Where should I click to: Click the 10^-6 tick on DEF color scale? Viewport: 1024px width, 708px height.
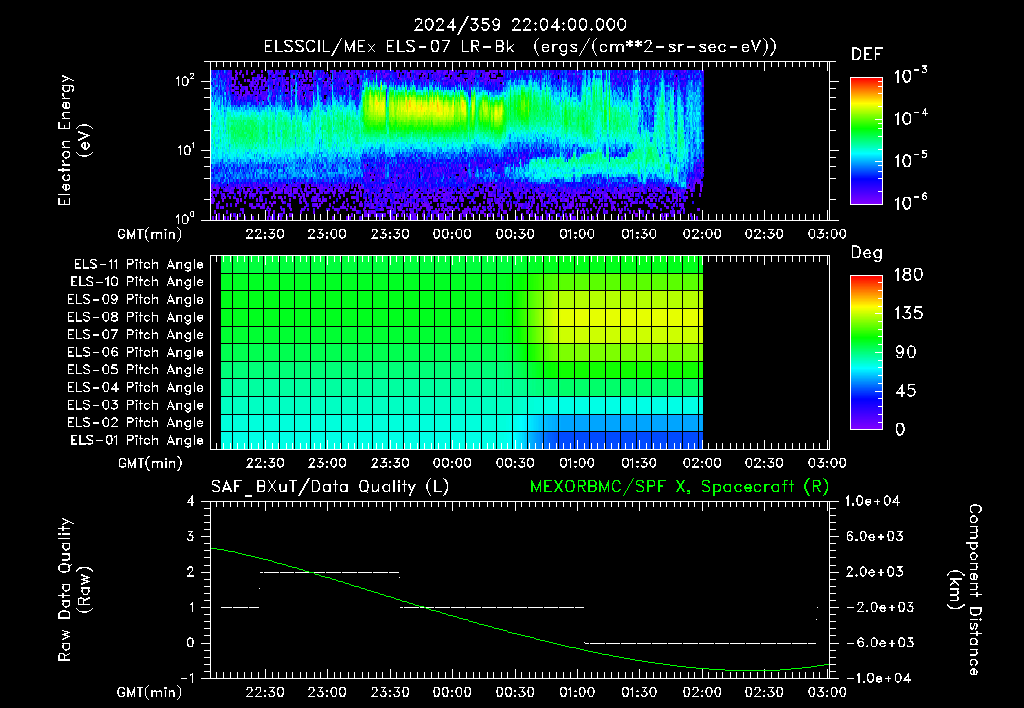tap(910, 202)
